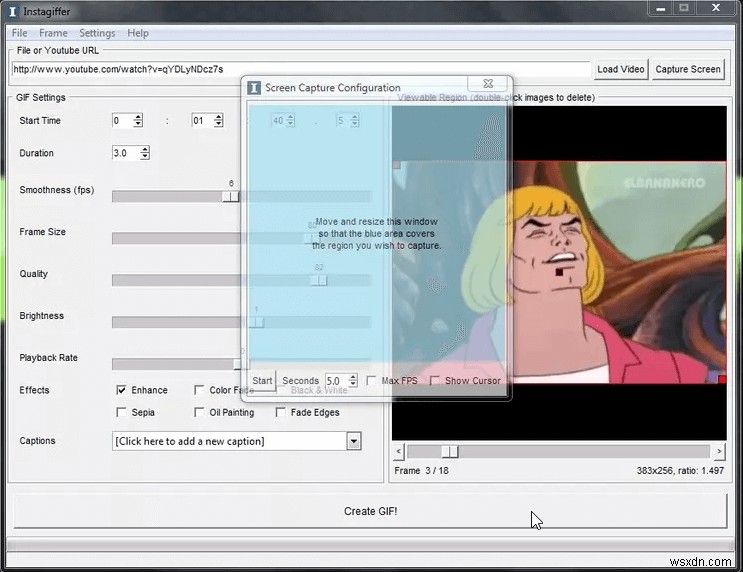Click the Seconds stepper in capture dialog
743x572 pixels.
coord(353,381)
